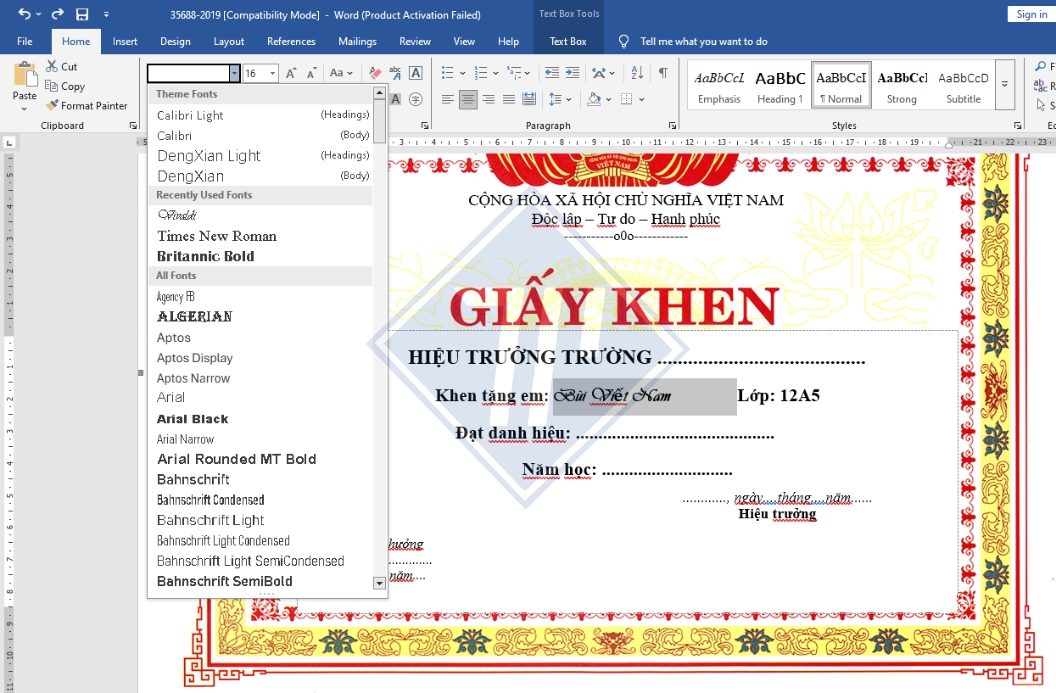Screen dimensions: 1056x693
Task: Click the Sign in button
Action: click(1031, 14)
